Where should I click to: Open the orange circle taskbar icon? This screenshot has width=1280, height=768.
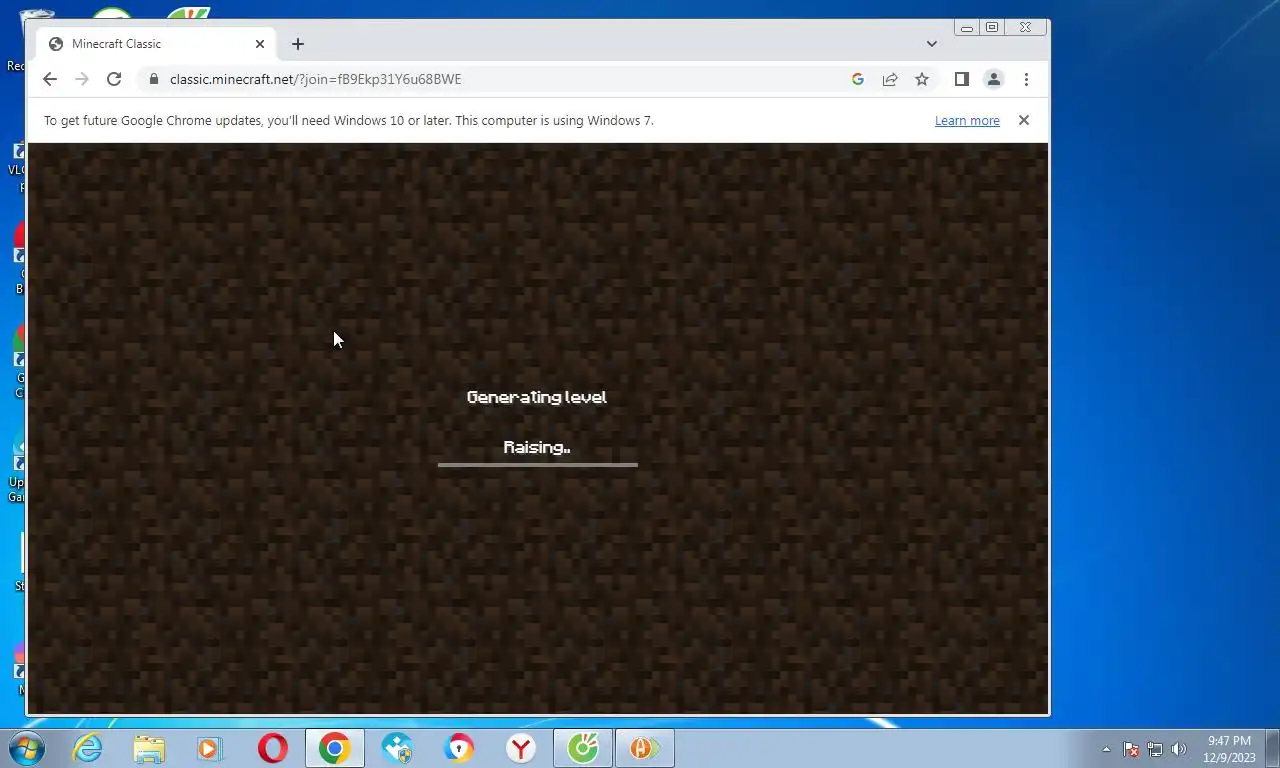tap(645, 748)
